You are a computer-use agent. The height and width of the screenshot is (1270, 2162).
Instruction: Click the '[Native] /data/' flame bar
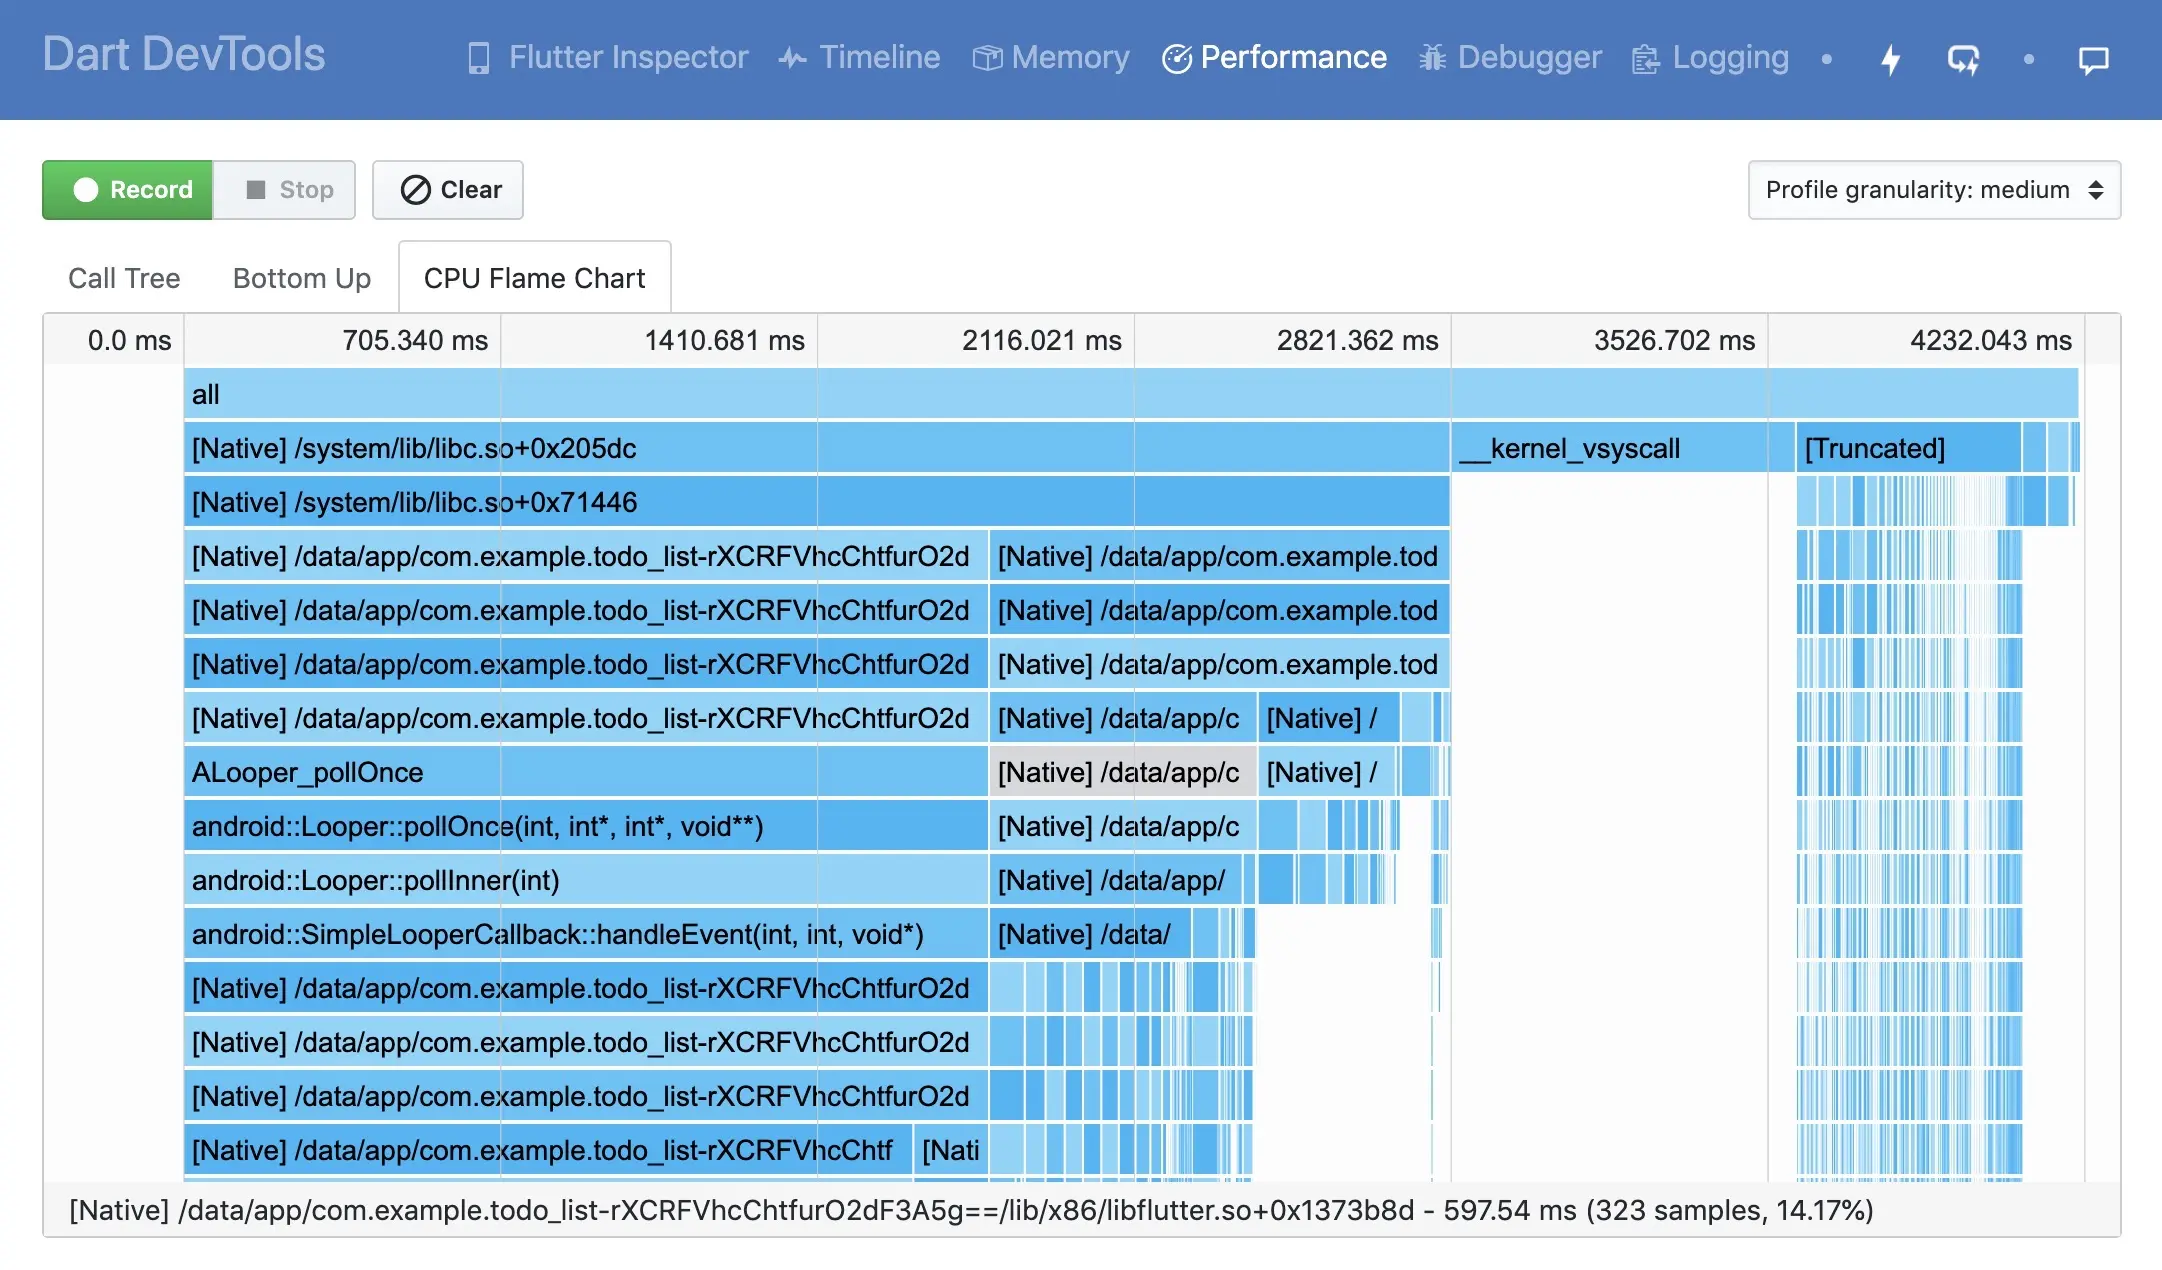(x=1090, y=934)
